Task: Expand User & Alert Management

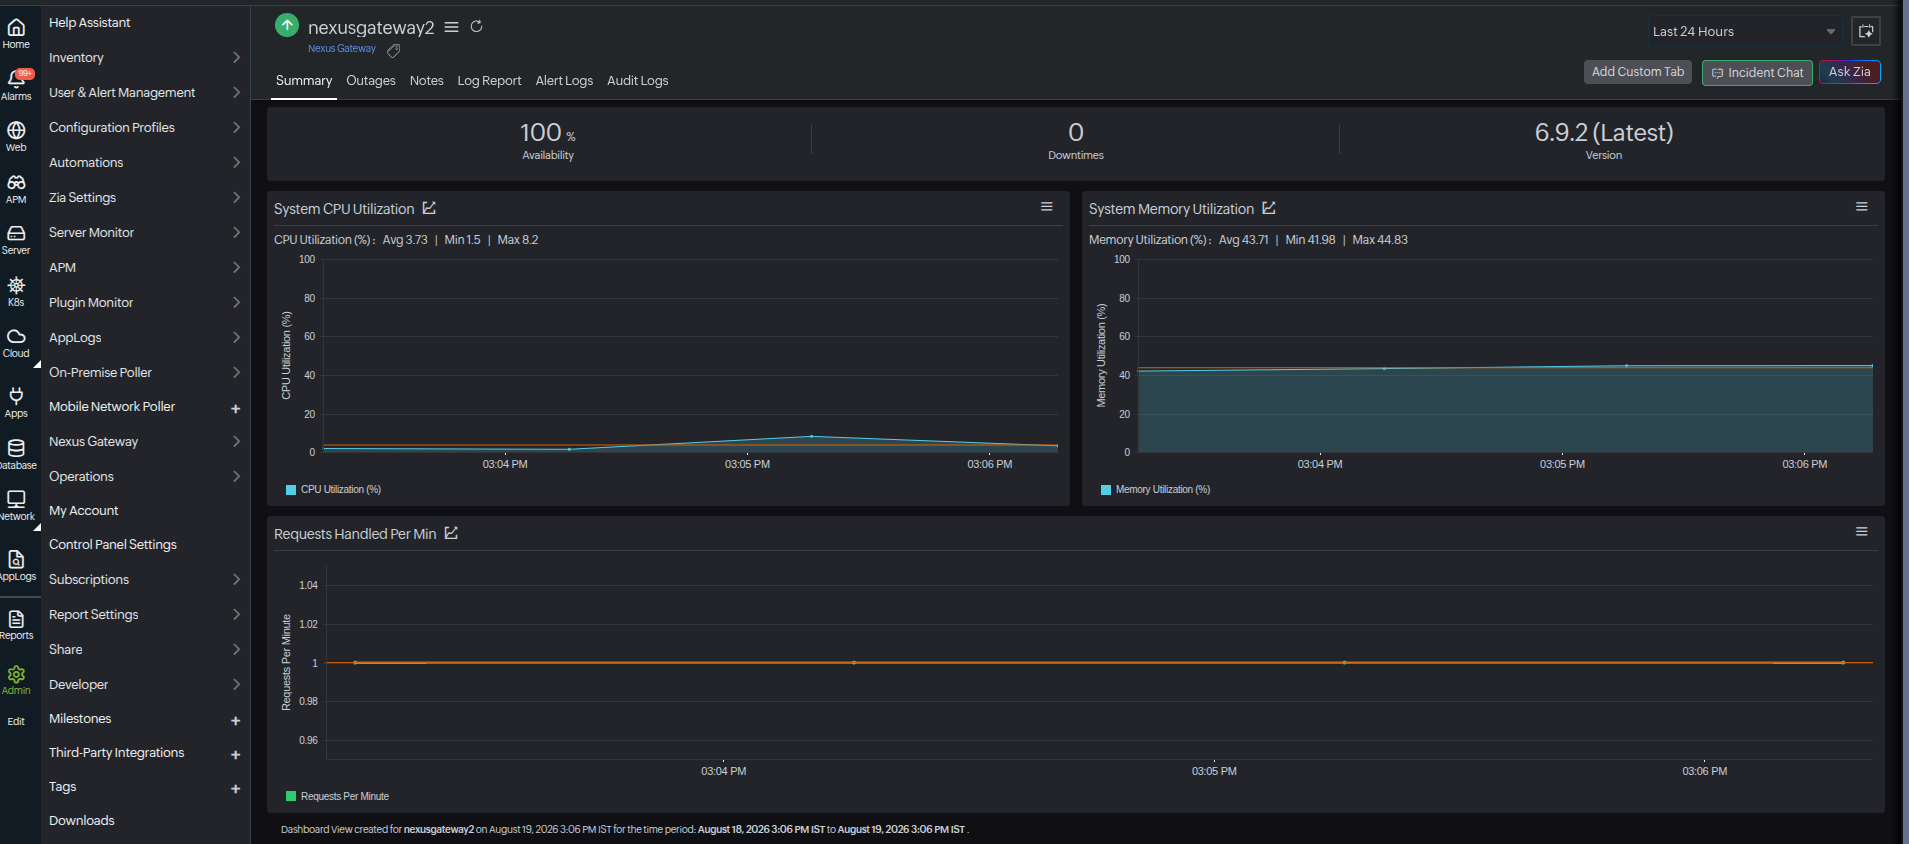Action: coord(145,93)
